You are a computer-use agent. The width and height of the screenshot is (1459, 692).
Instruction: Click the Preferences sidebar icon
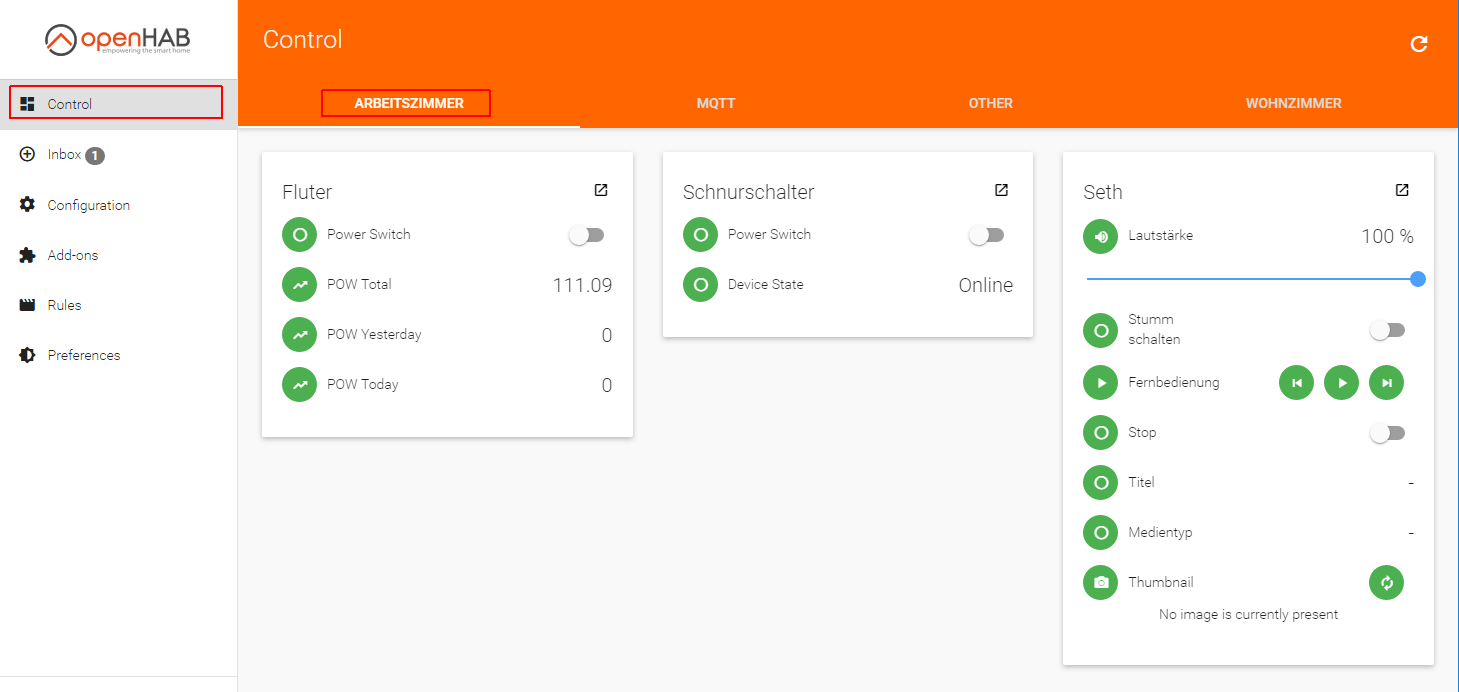(x=27, y=355)
